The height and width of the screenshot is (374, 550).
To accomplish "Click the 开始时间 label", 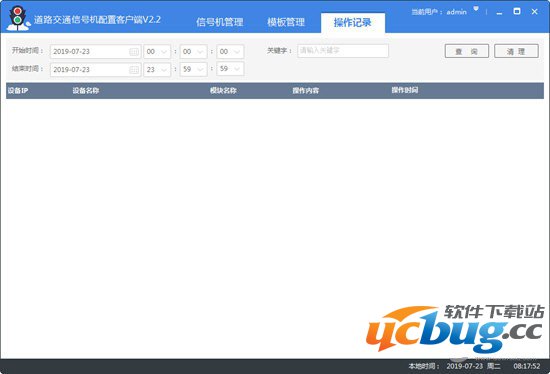I will click(27, 51).
